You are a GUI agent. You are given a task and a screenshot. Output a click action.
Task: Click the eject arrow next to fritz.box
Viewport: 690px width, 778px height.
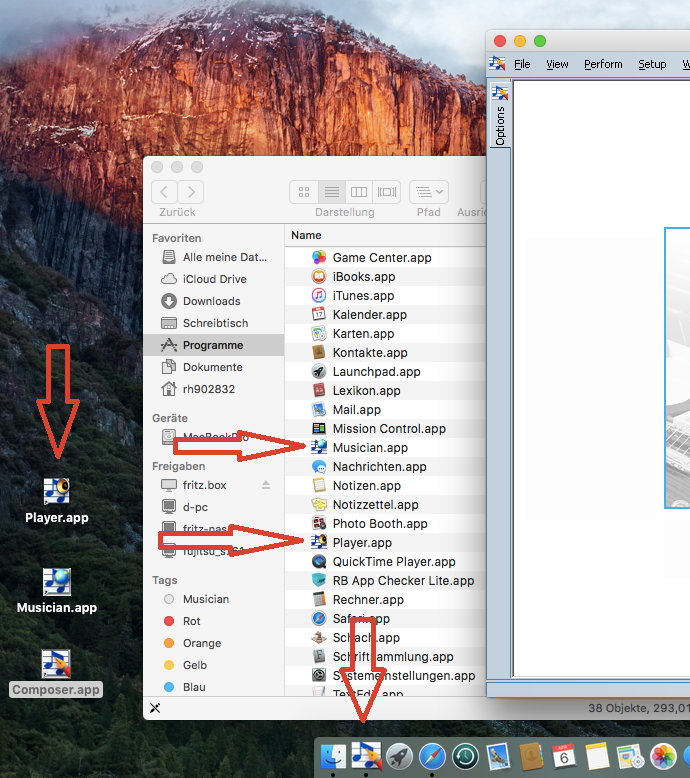pos(266,485)
